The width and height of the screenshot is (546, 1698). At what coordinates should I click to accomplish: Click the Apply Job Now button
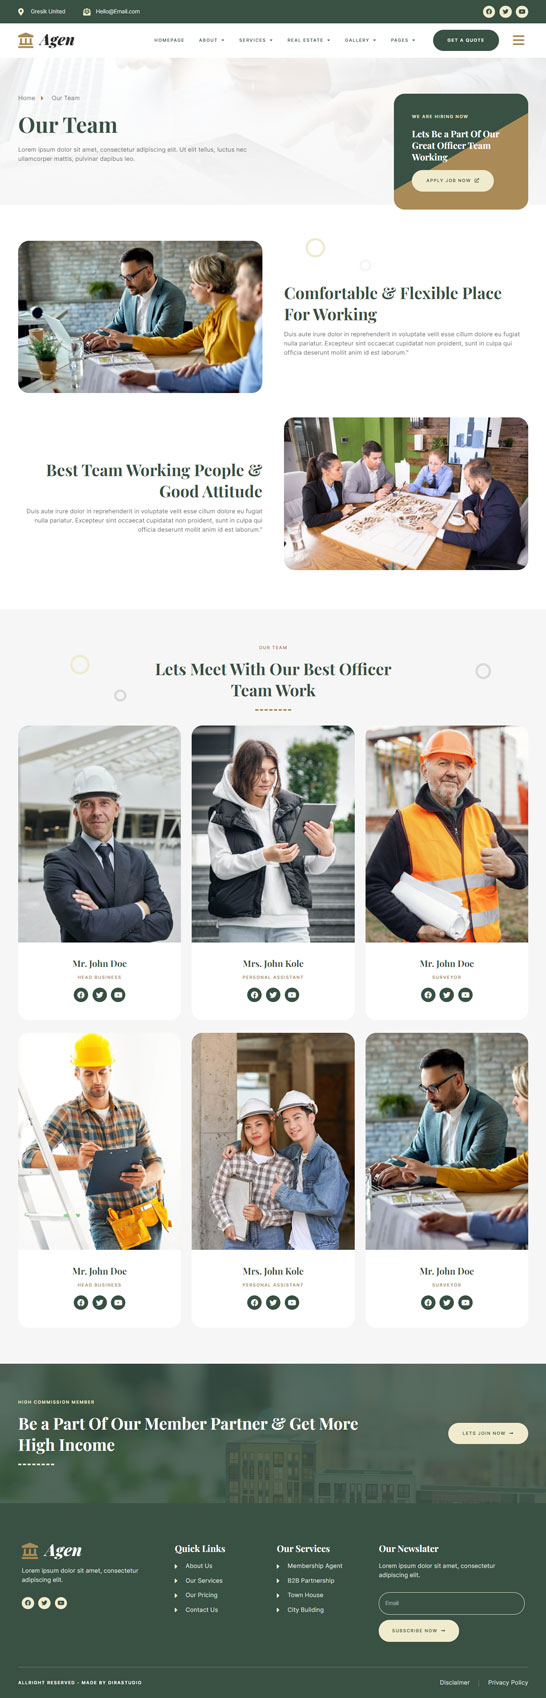coord(453,181)
